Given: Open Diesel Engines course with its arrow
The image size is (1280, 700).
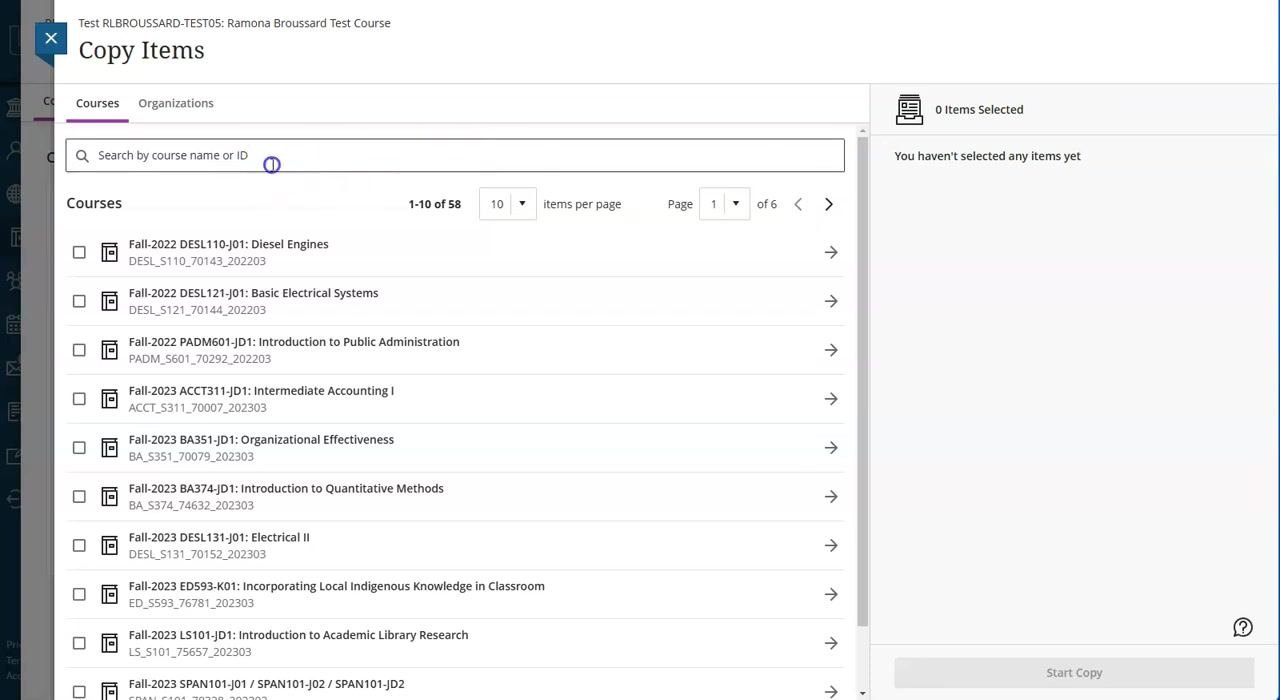Looking at the screenshot, I should (x=831, y=252).
